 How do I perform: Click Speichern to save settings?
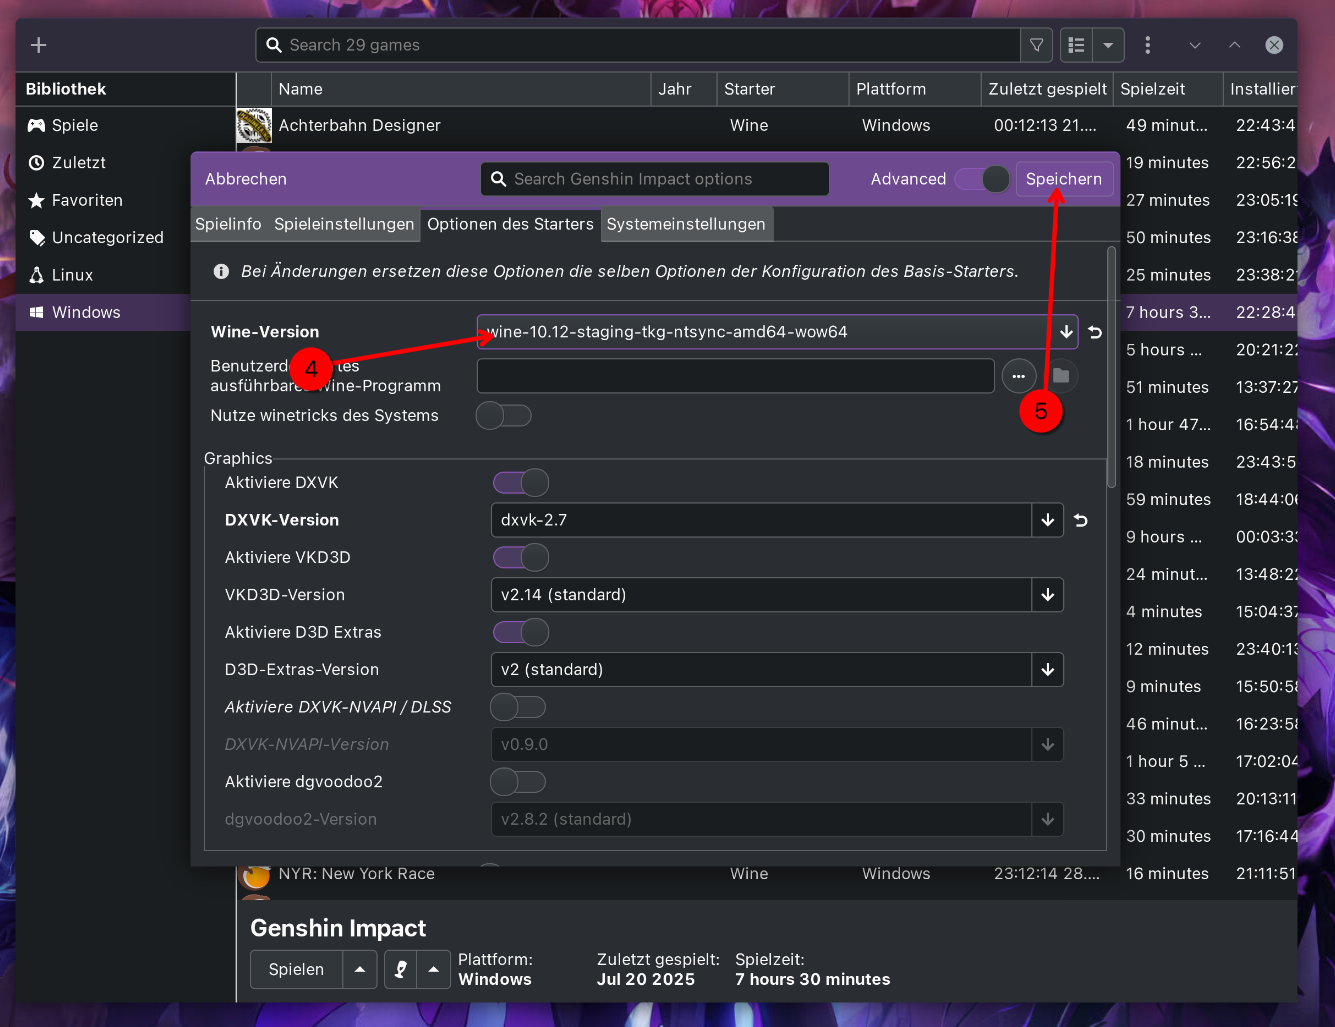pyautogui.click(x=1064, y=179)
